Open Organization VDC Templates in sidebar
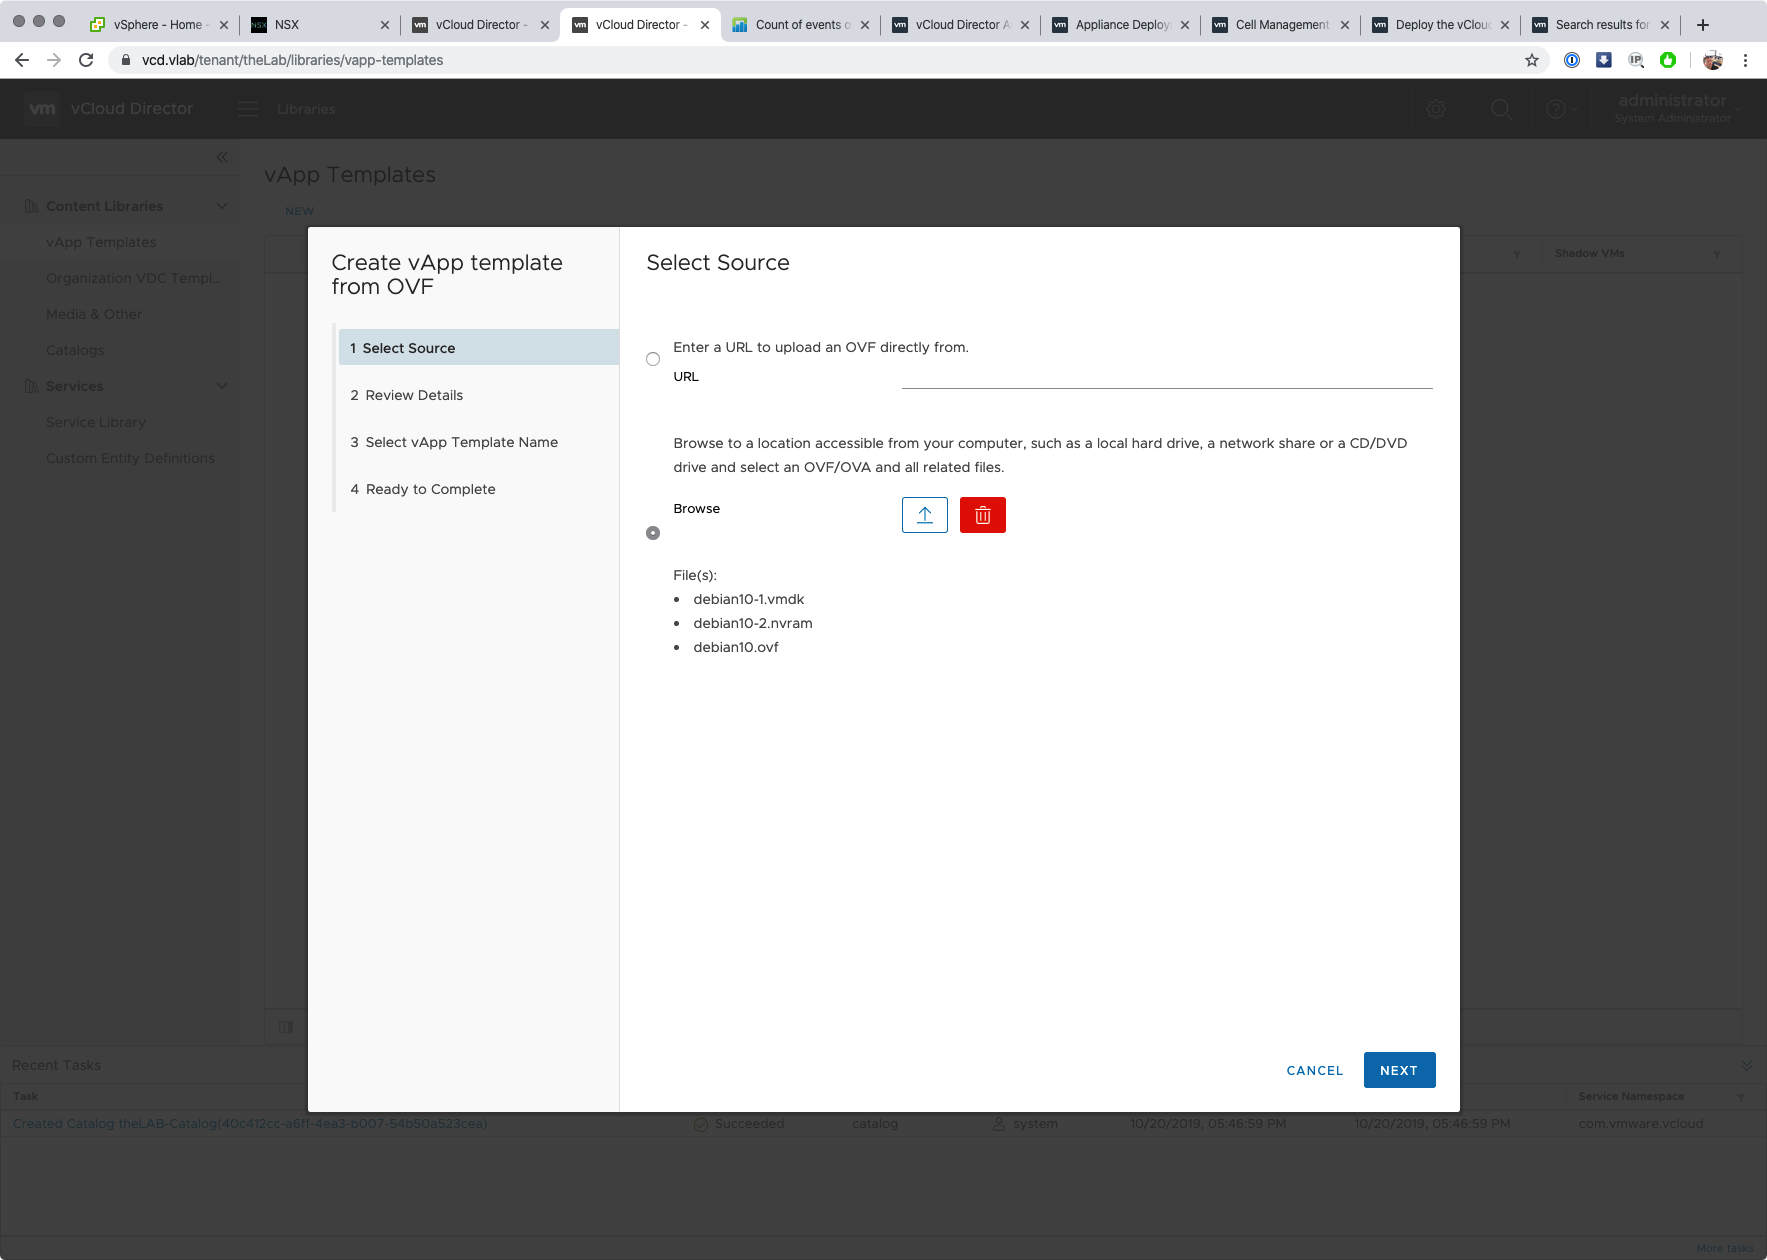1767x1260 pixels. pos(133,278)
